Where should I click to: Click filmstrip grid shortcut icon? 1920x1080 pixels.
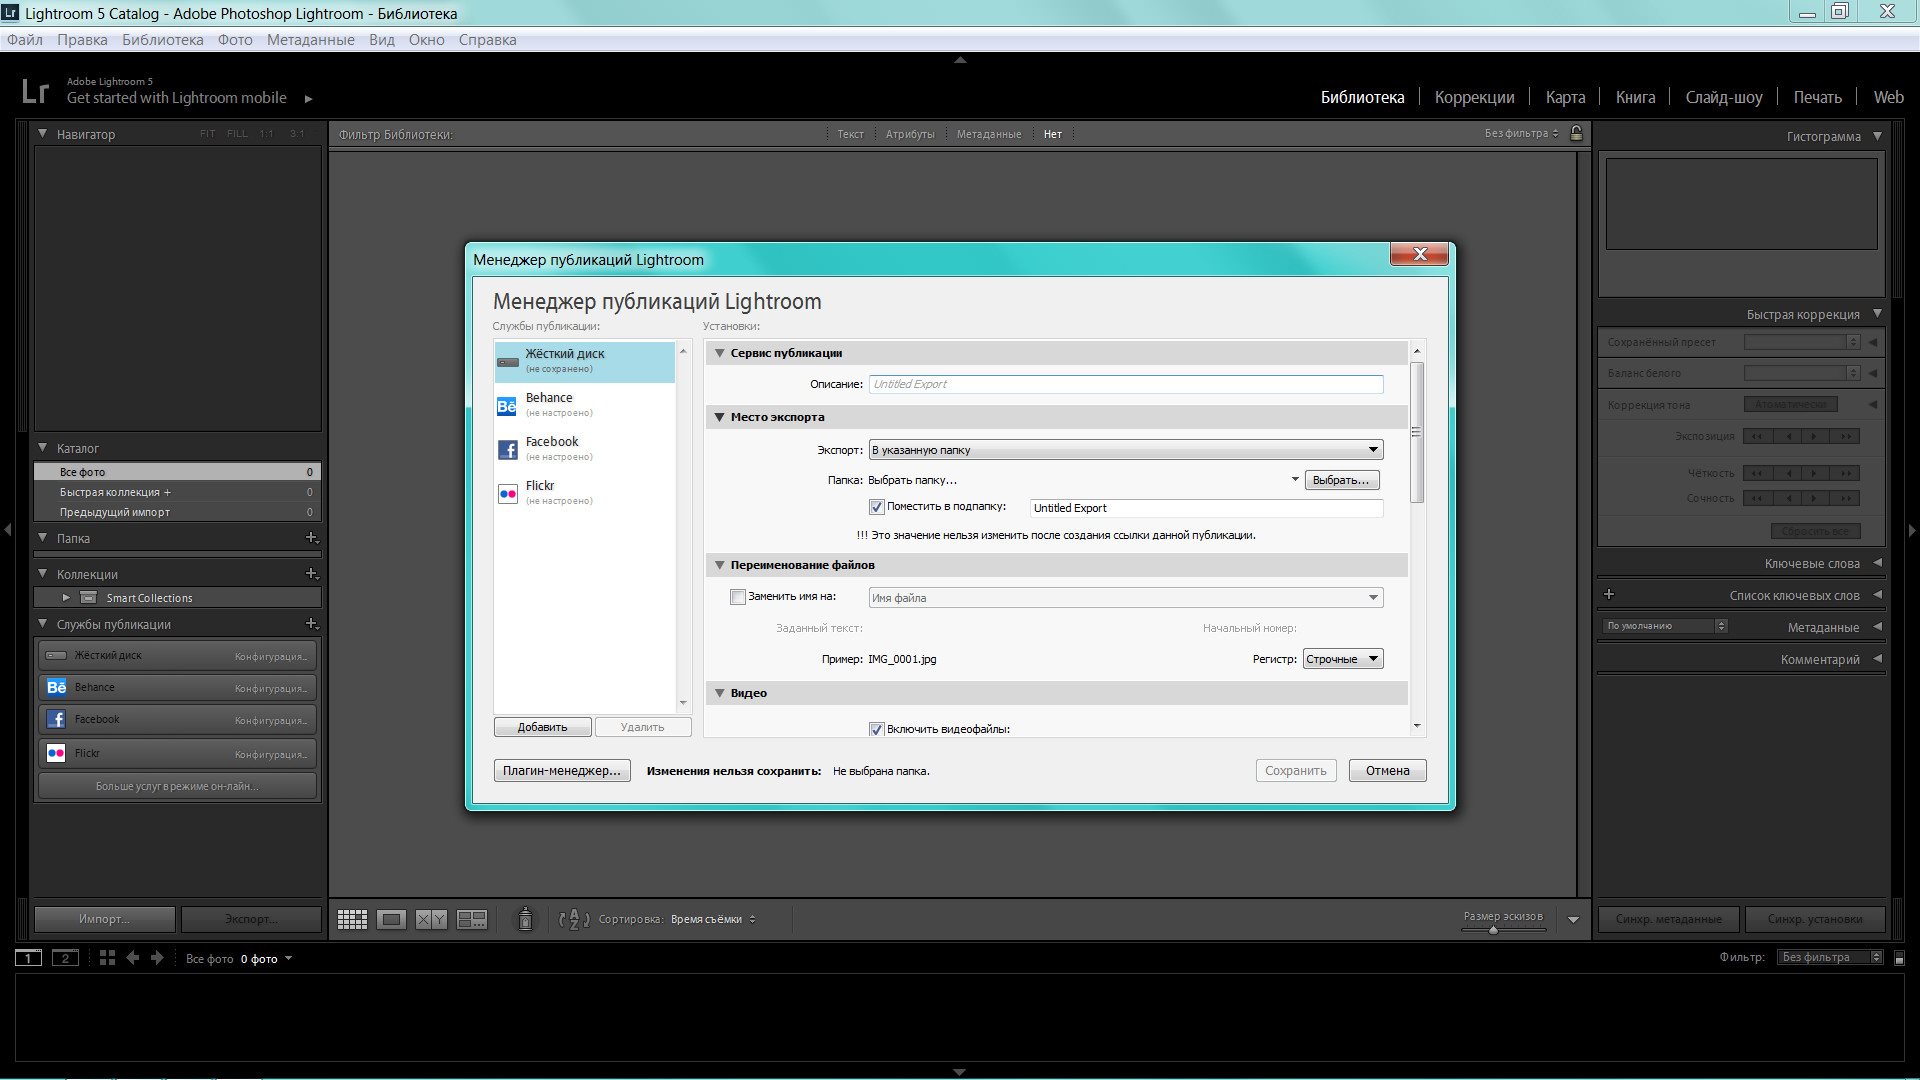[107, 958]
